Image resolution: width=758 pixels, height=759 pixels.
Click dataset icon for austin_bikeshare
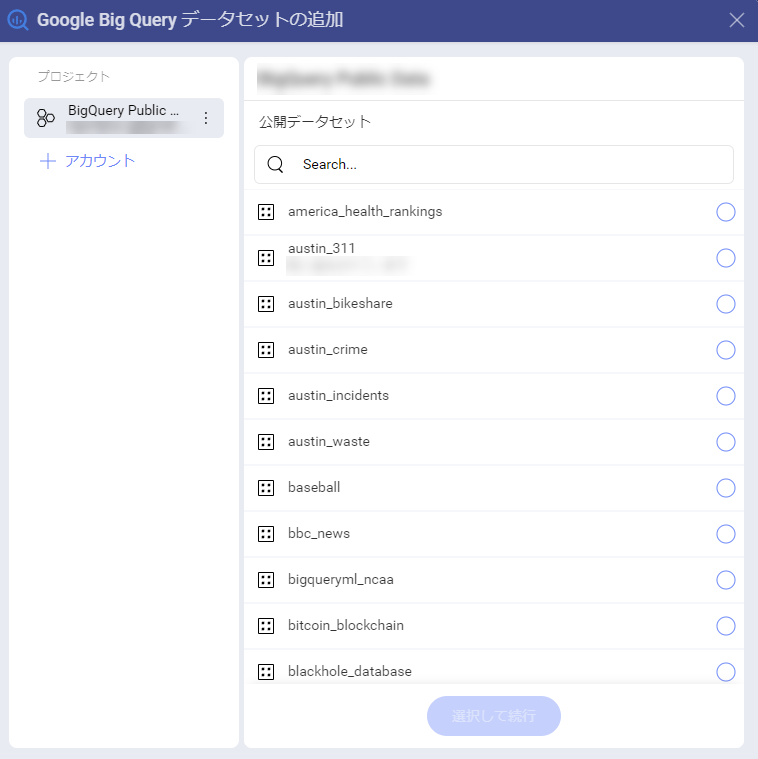(266, 304)
